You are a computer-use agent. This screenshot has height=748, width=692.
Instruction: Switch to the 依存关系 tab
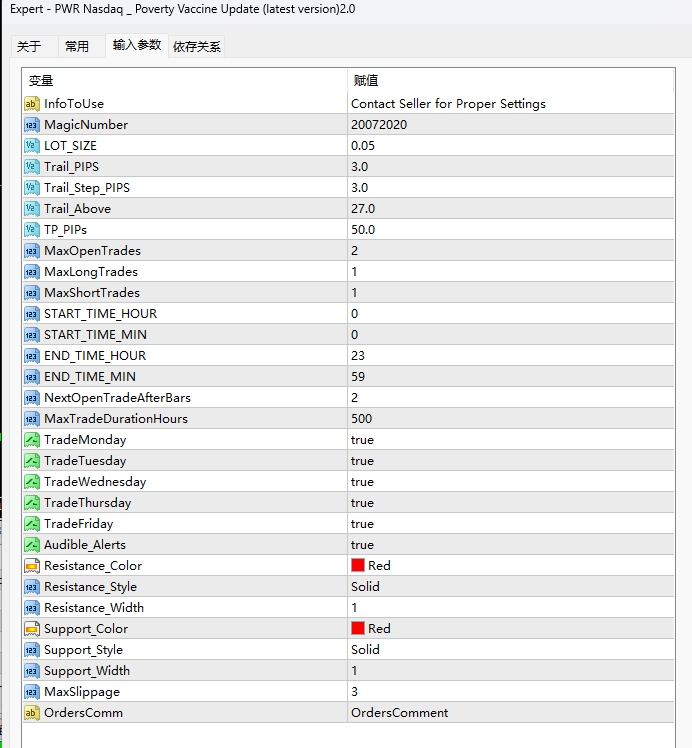click(x=197, y=46)
